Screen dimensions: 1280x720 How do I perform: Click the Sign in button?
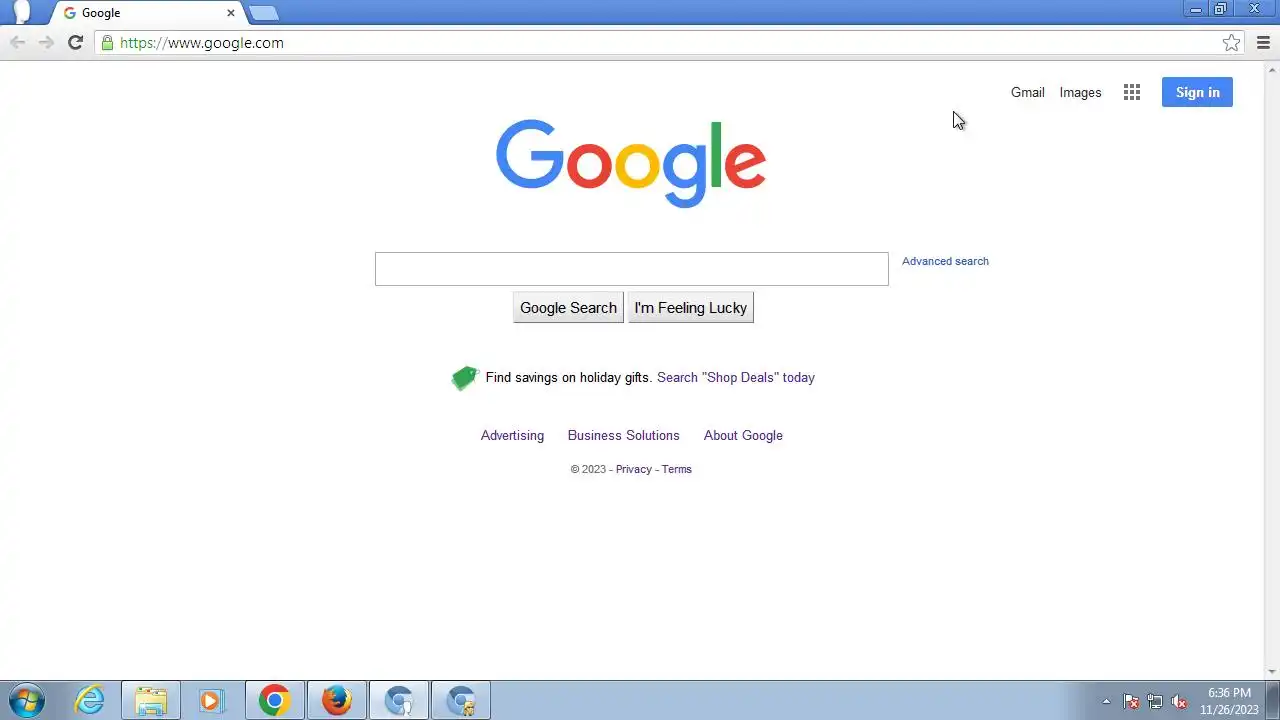point(1197,92)
